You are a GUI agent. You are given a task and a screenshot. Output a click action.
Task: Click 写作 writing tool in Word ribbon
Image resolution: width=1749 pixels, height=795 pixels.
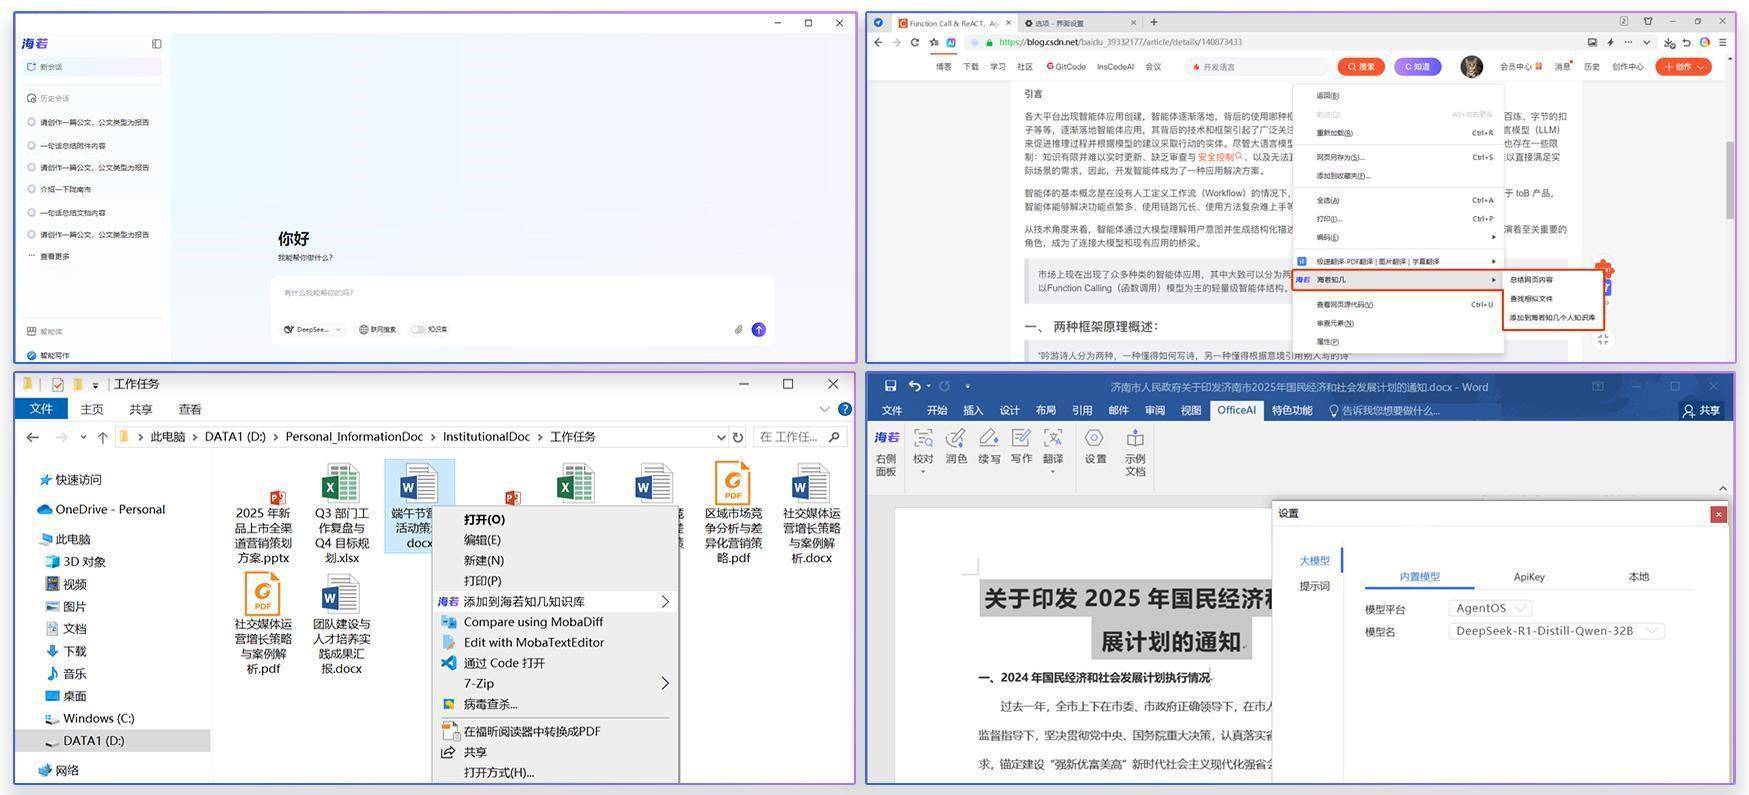coord(1021,447)
